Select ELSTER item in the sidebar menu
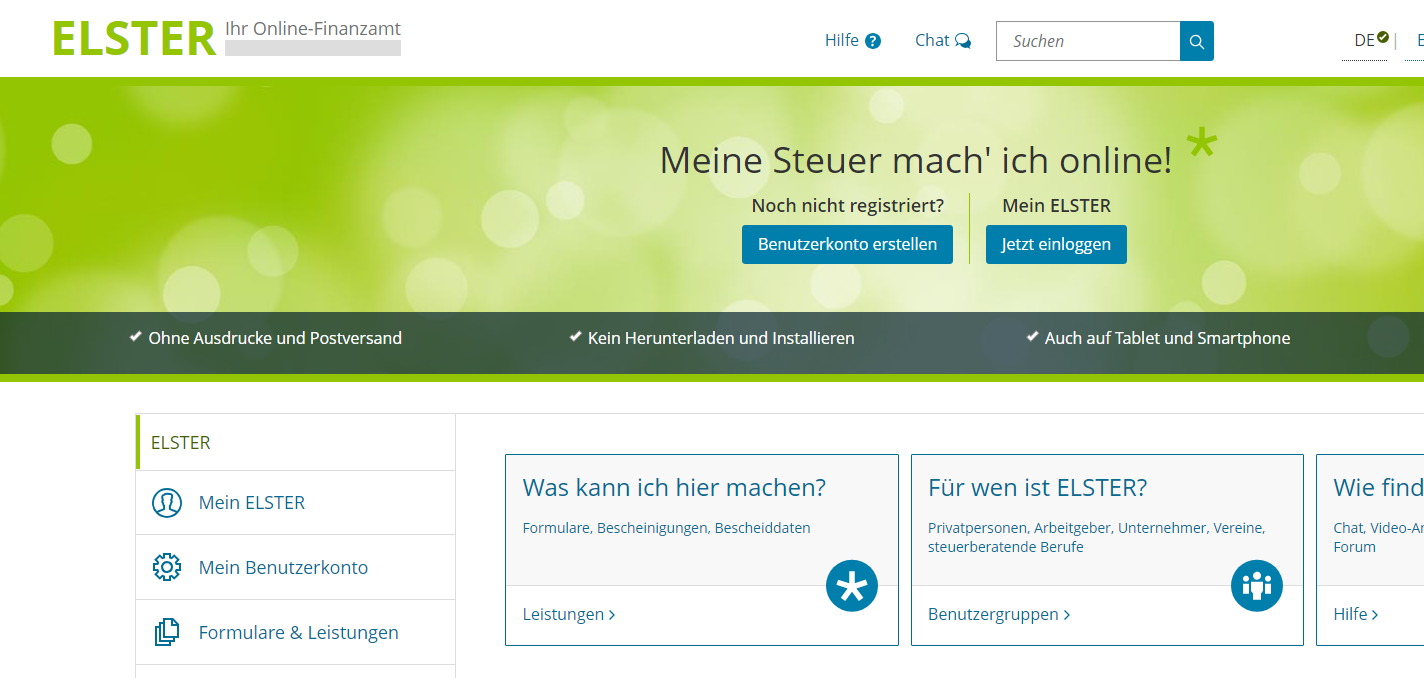1424x678 pixels. [x=181, y=443]
